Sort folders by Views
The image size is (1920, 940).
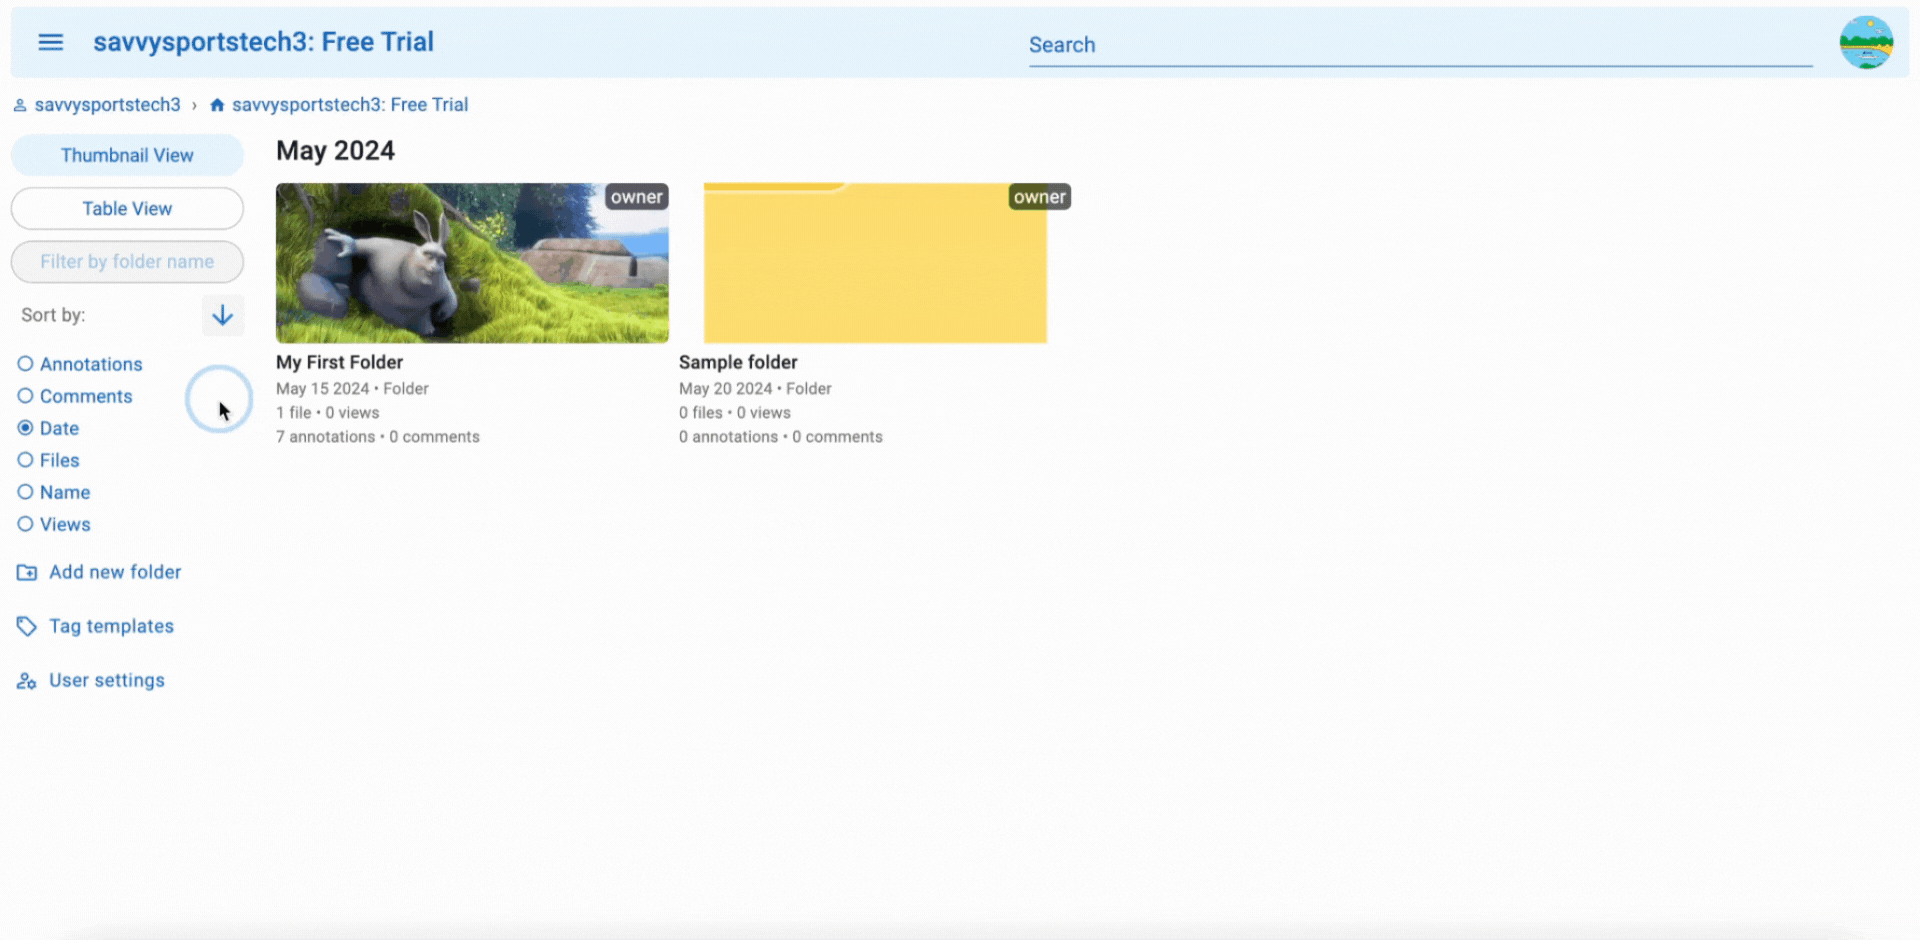pos(54,524)
